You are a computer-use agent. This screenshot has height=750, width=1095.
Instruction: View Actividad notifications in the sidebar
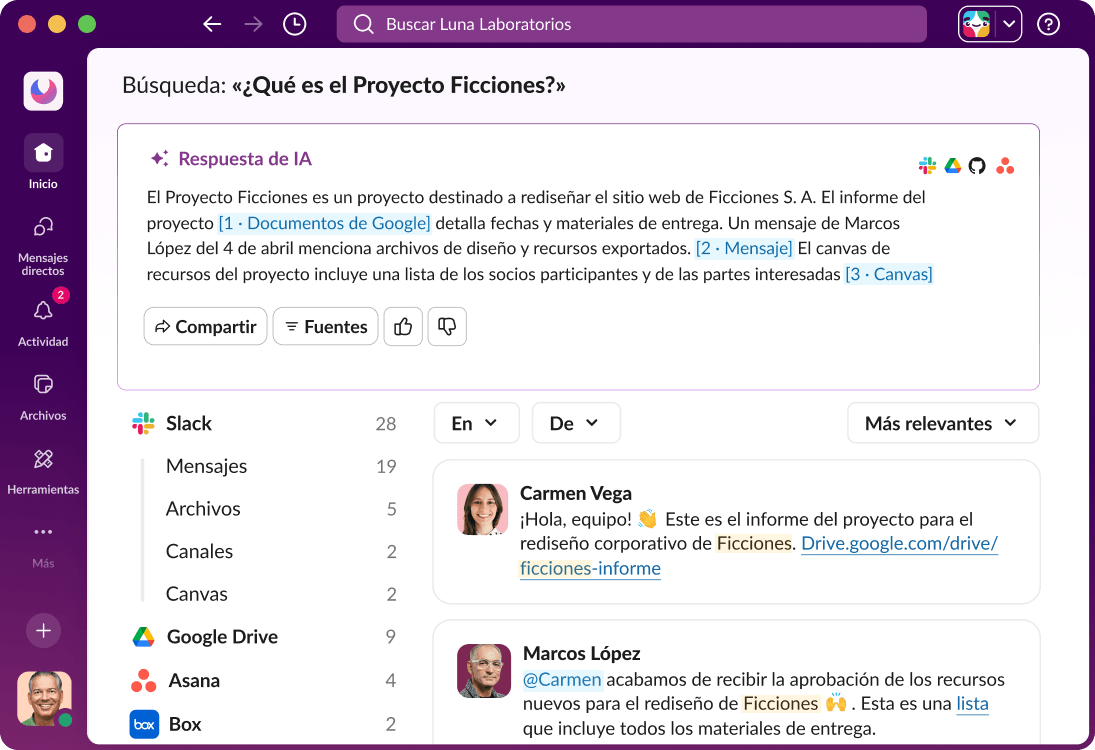42,320
